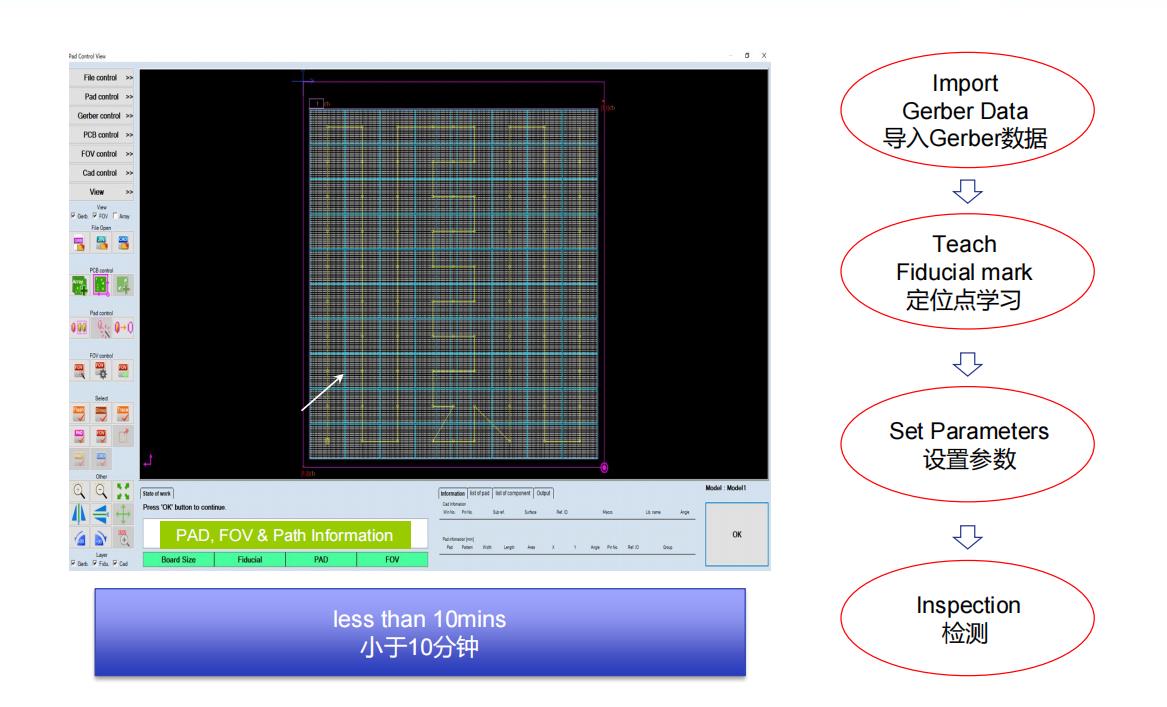Expand the Gerber control section

(102, 116)
